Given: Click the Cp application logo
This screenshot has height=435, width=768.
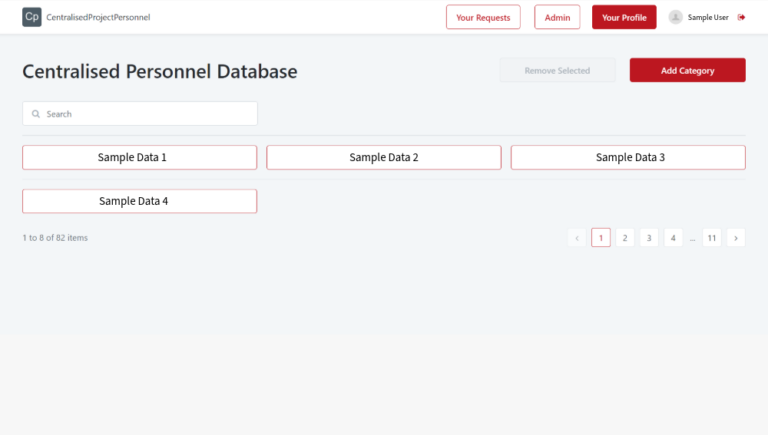Looking at the screenshot, I should click(x=32, y=17).
